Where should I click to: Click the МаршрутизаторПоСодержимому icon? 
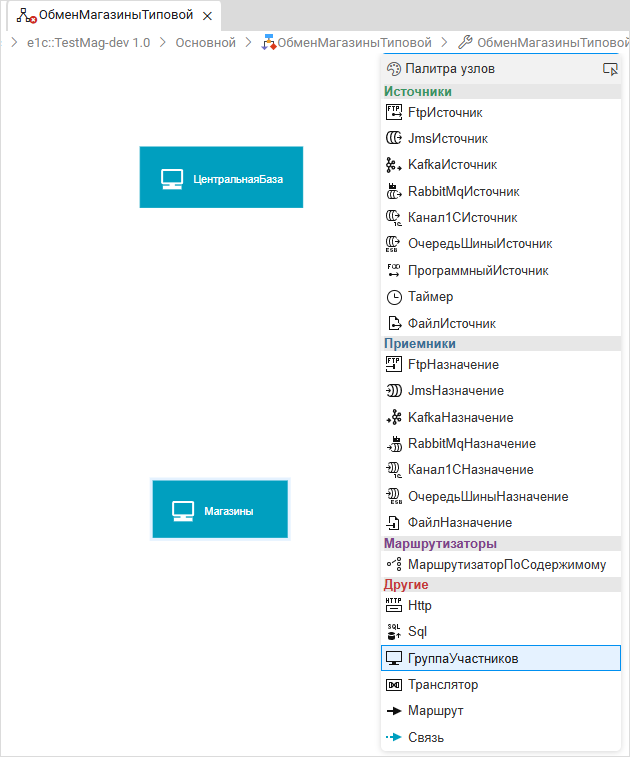[x=393, y=564]
